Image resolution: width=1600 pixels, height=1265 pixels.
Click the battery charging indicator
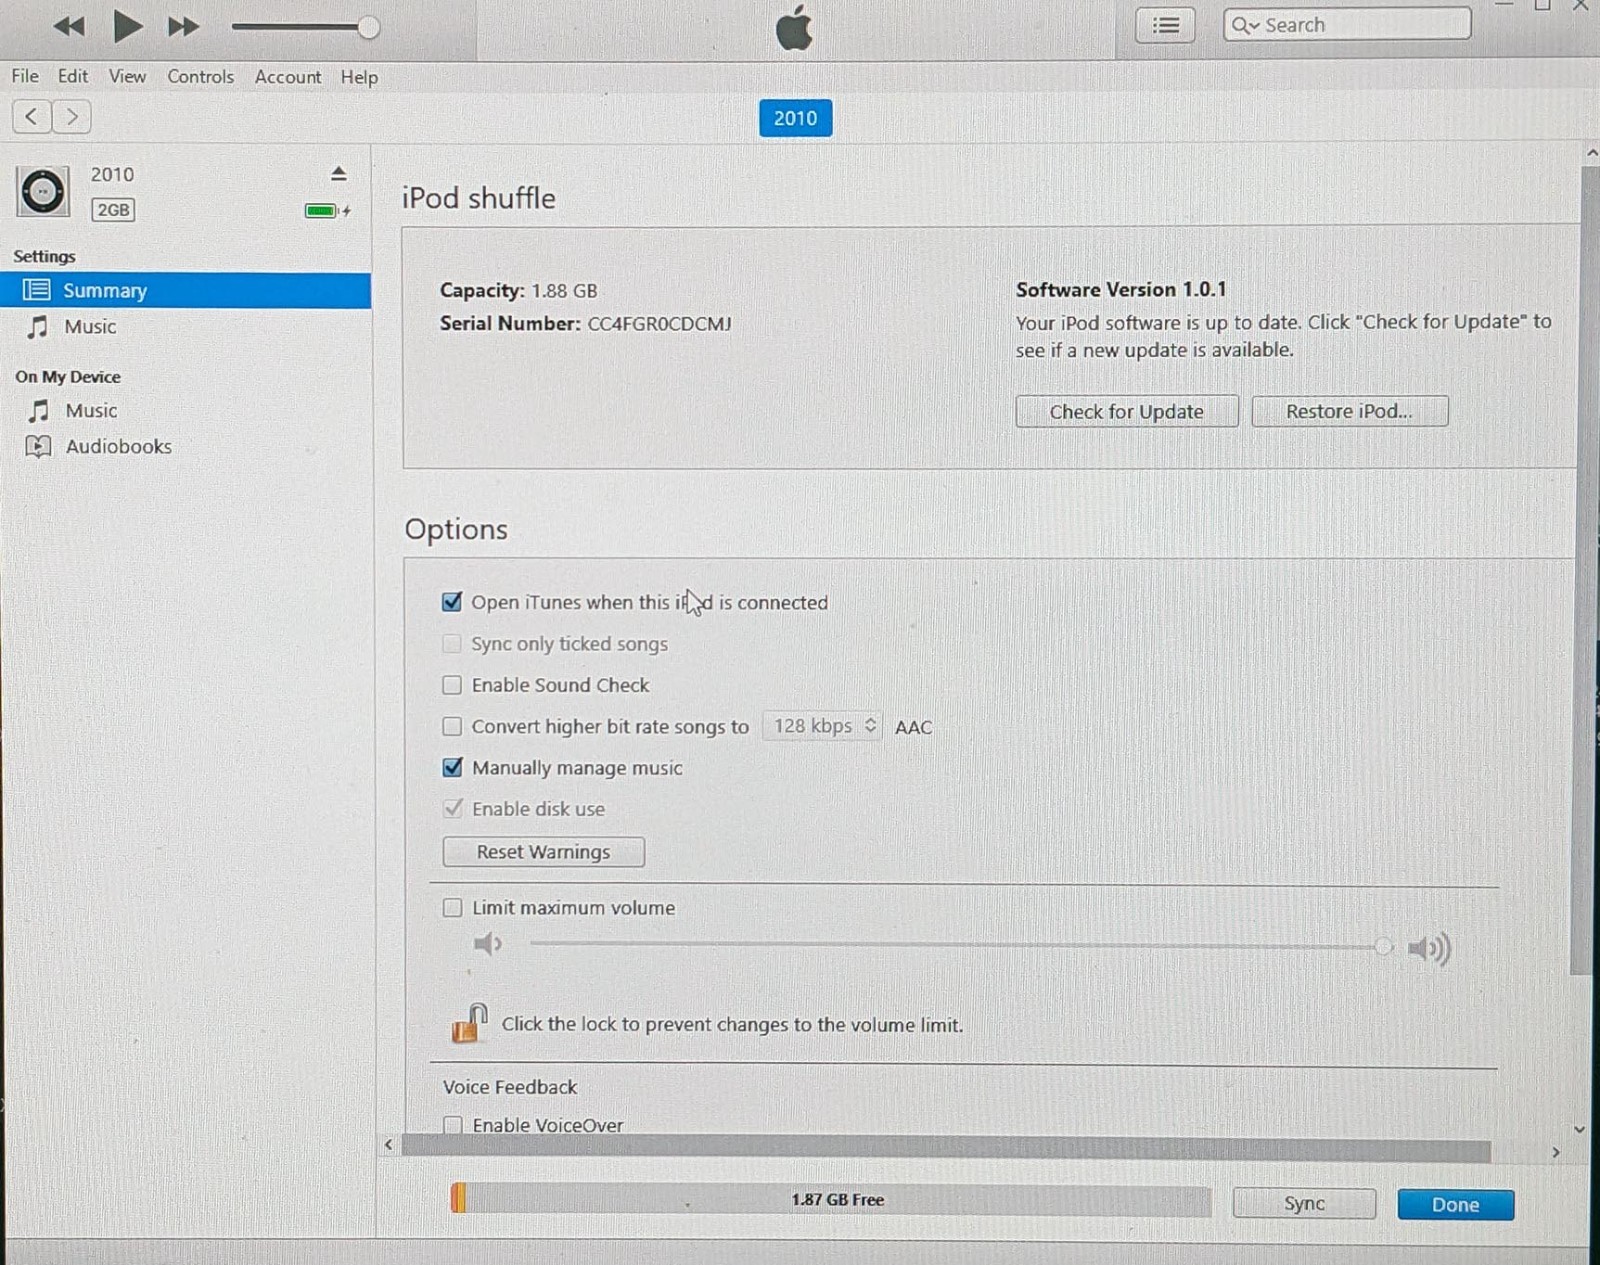point(327,211)
